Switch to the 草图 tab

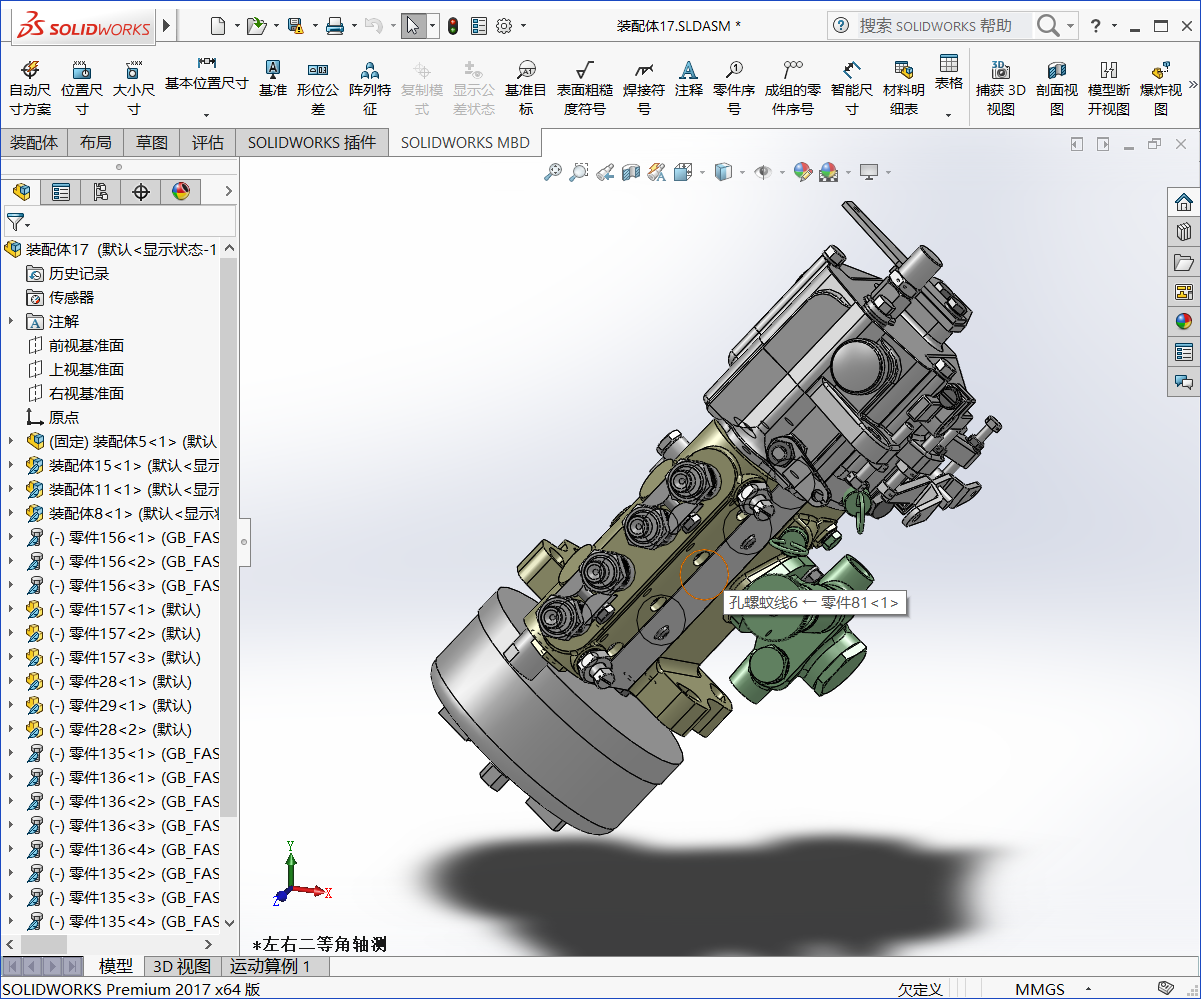pos(152,143)
